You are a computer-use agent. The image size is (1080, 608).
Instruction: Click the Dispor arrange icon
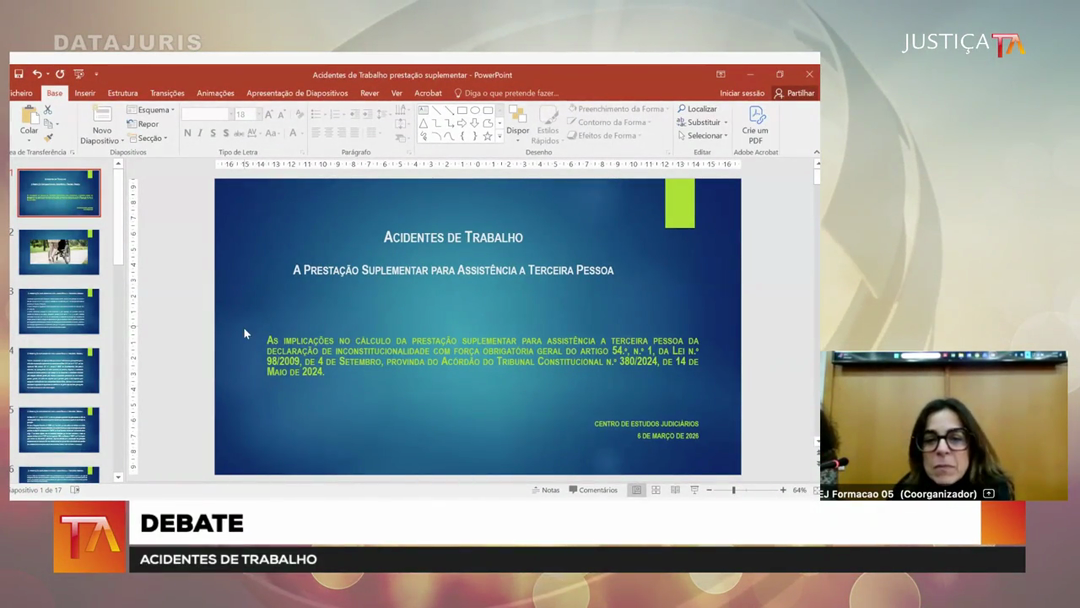[517, 118]
